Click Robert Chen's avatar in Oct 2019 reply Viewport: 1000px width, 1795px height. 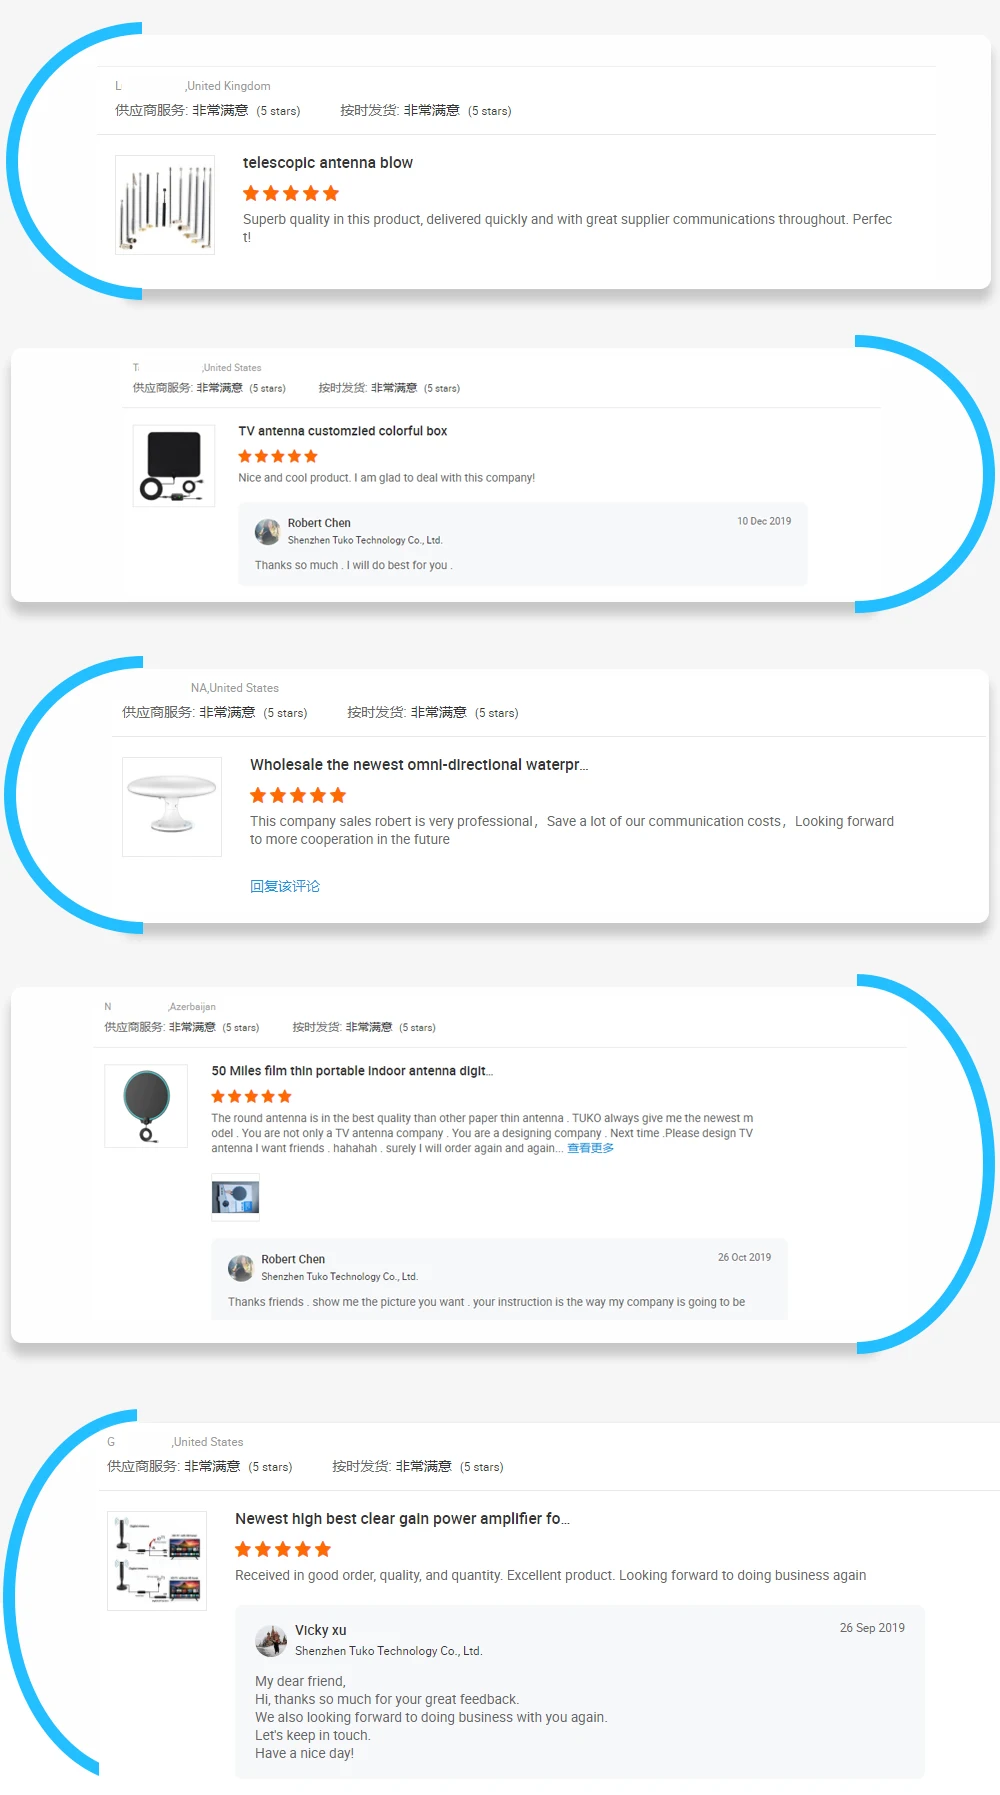tap(241, 1268)
